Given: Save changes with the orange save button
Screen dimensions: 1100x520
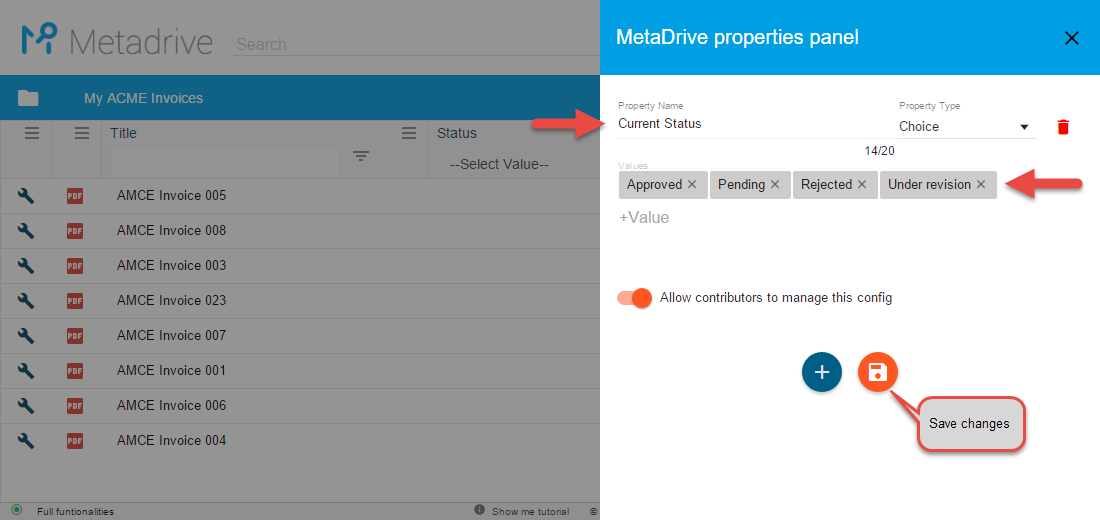Looking at the screenshot, I should click(x=878, y=372).
